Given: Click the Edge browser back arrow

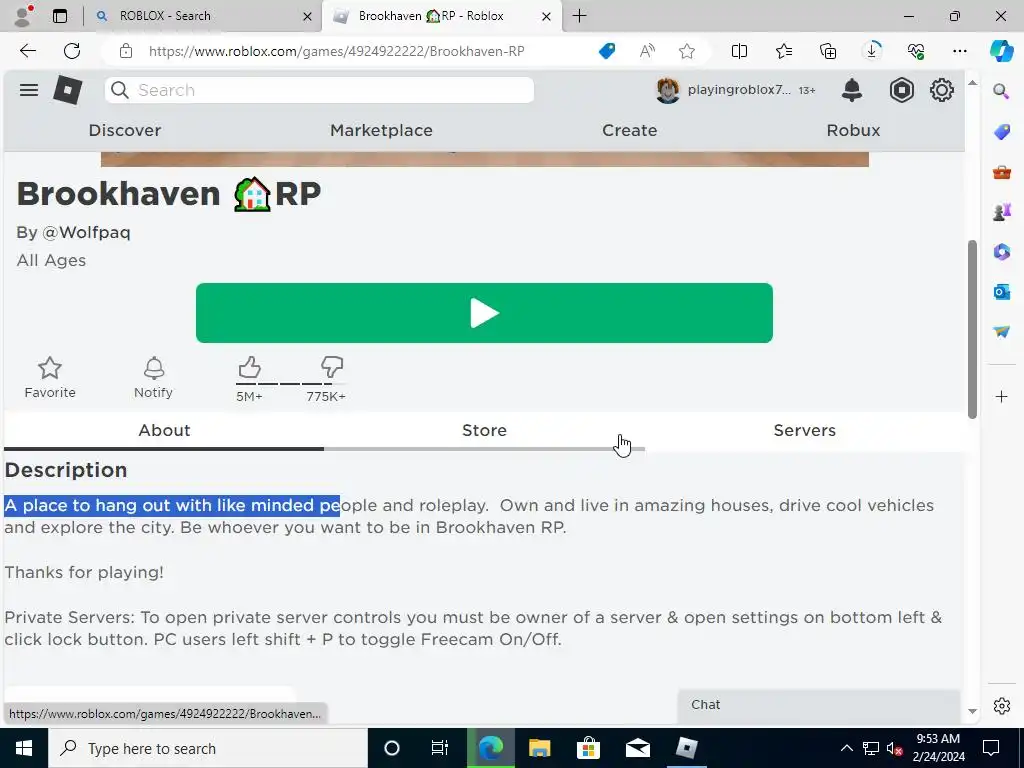Looking at the screenshot, I should pos(27,51).
